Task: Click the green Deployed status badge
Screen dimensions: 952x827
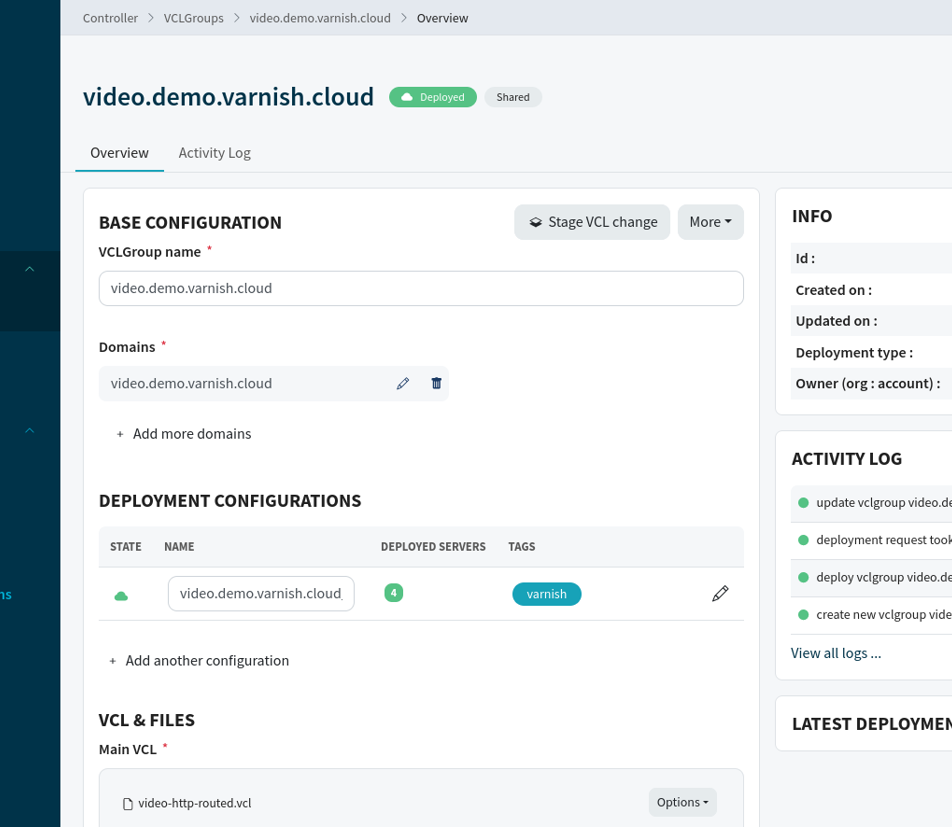Action: [432, 97]
